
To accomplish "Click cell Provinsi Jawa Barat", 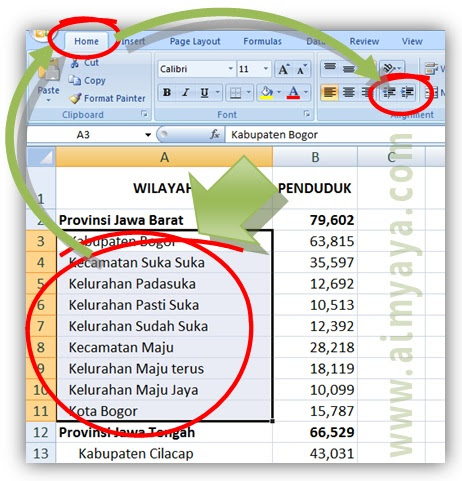I will (164, 220).
